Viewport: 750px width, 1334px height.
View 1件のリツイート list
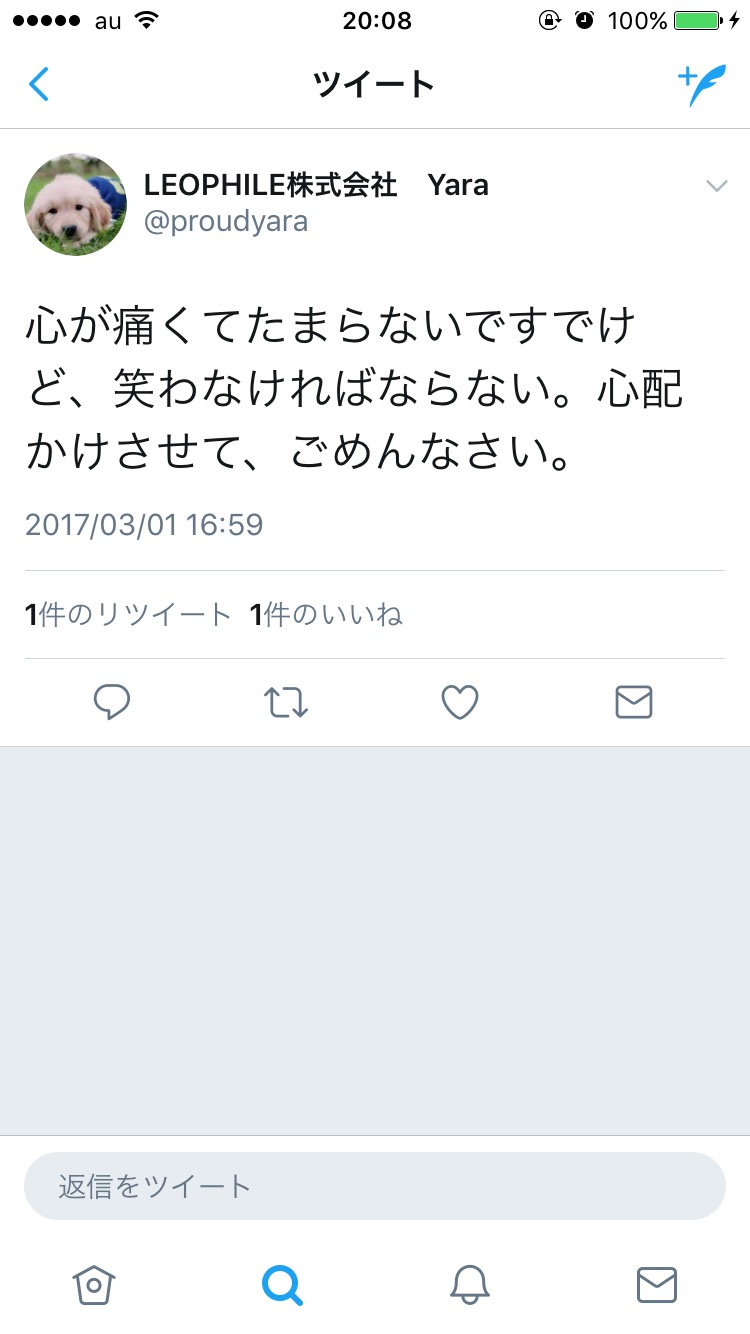tap(128, 615)
